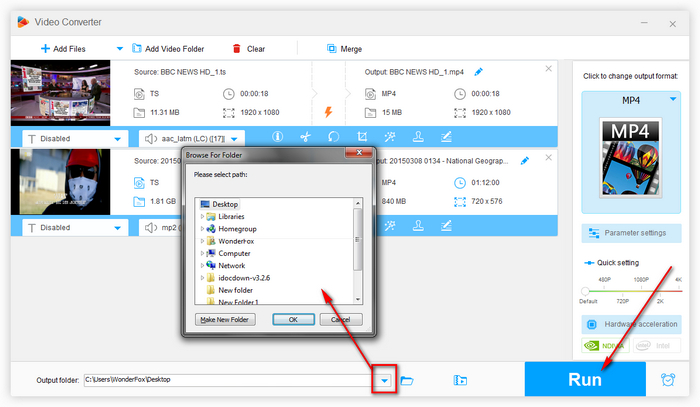This screenshot has height=407, width=700.
Task: Open the crop tool for BBC NEWS video
Action: click(x=362, y=137)
